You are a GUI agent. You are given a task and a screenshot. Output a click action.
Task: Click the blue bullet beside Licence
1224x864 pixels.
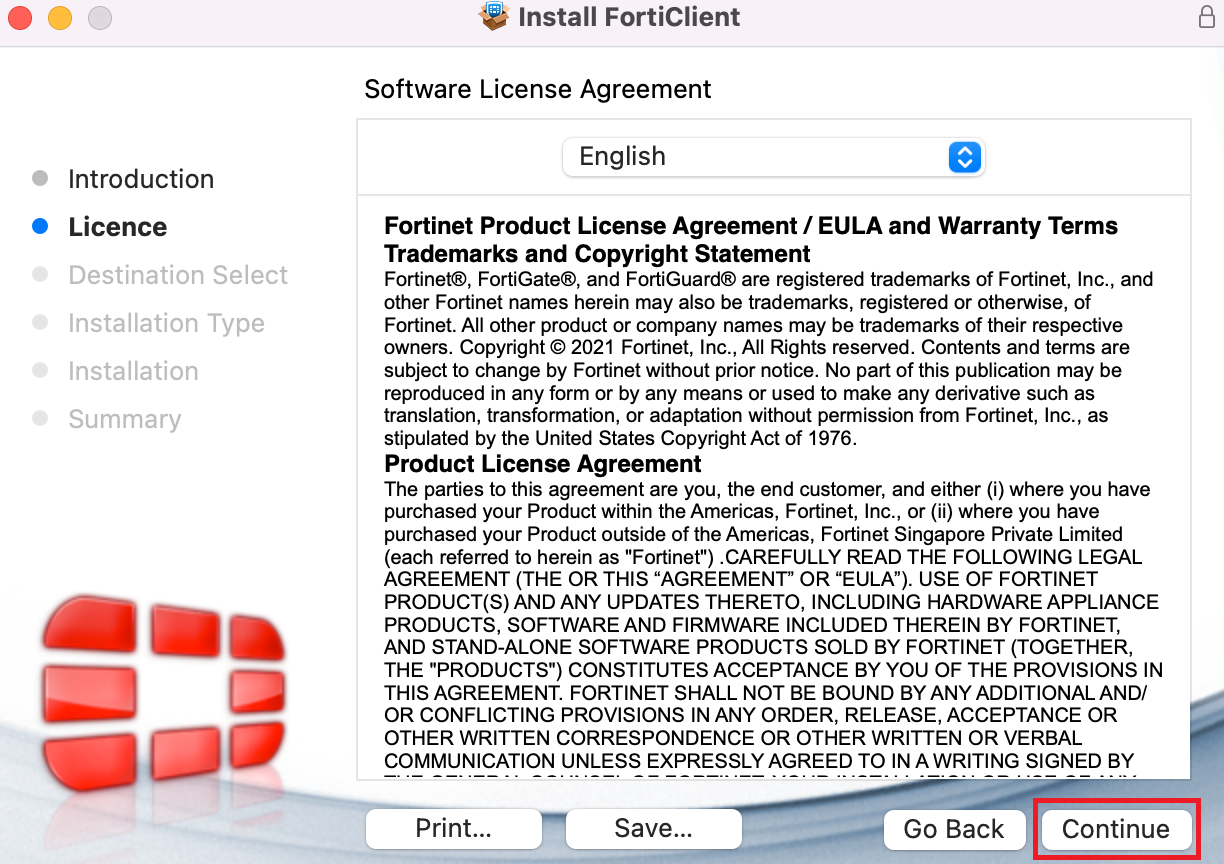coord(40,227)
